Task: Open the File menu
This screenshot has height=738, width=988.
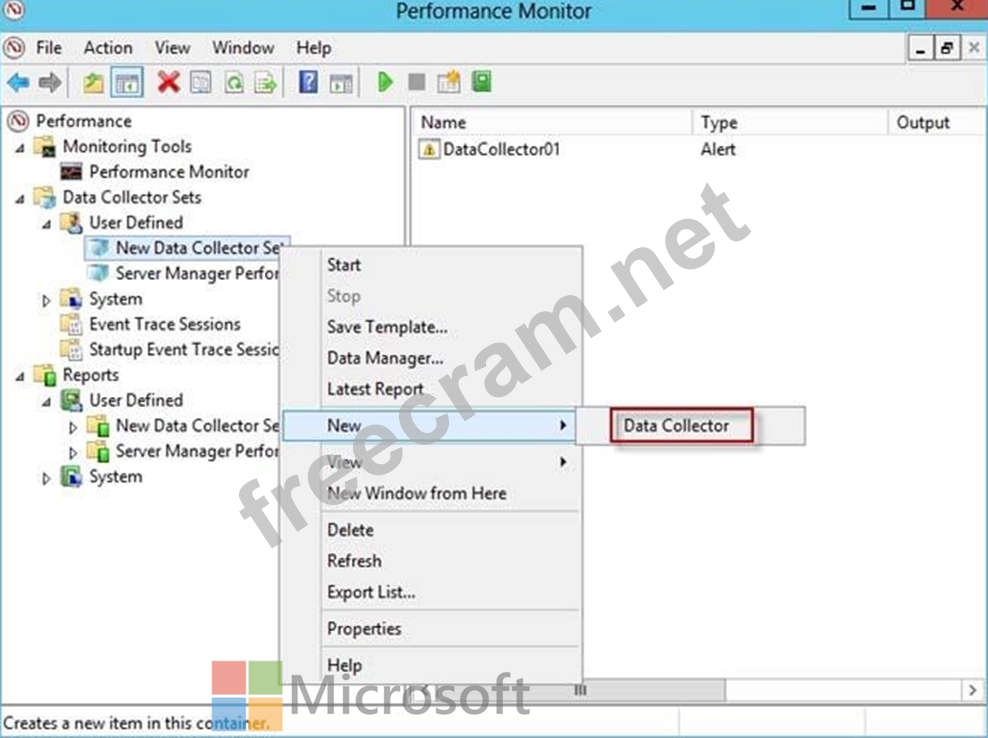Action: tap(49, 48)
